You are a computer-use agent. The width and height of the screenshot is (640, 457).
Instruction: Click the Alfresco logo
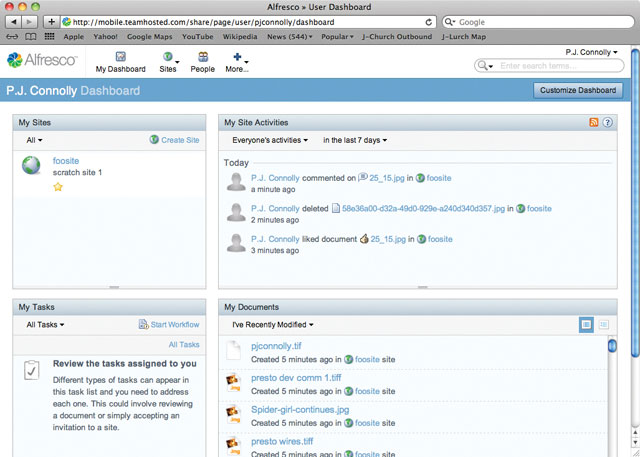[x=42, y=60]
